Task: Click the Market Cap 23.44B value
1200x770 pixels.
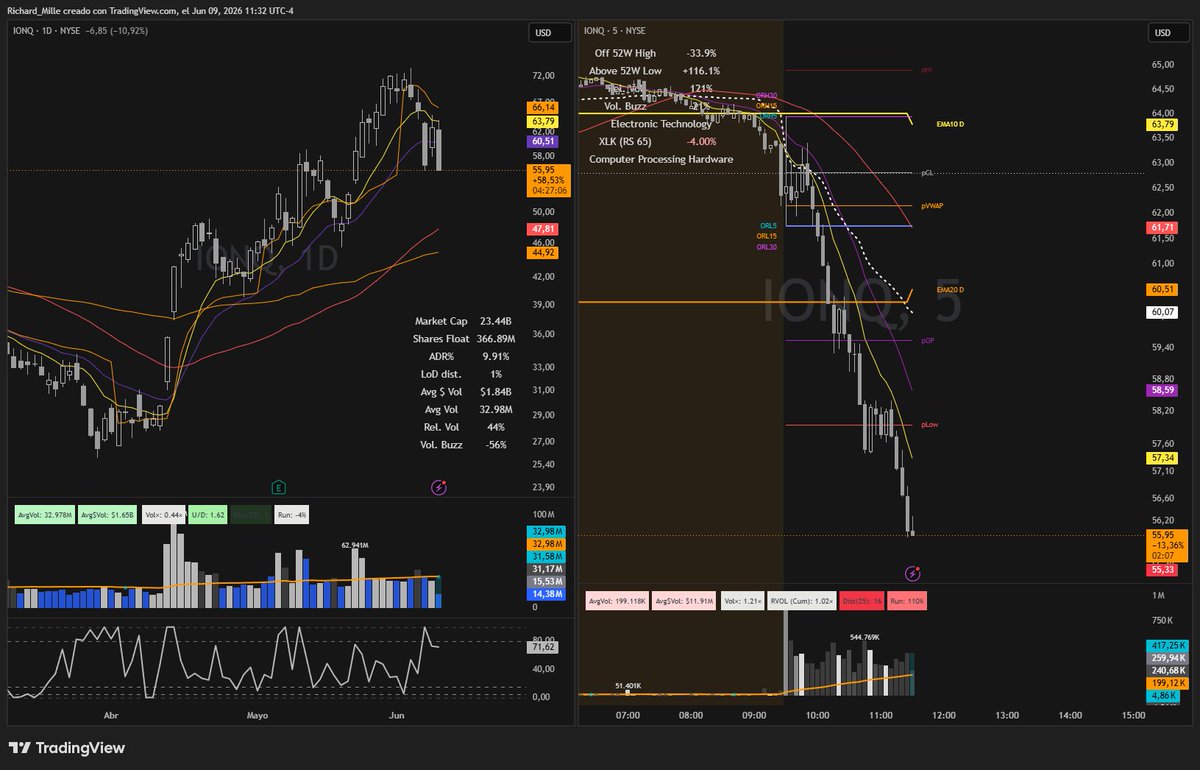Action: (495, 321)
